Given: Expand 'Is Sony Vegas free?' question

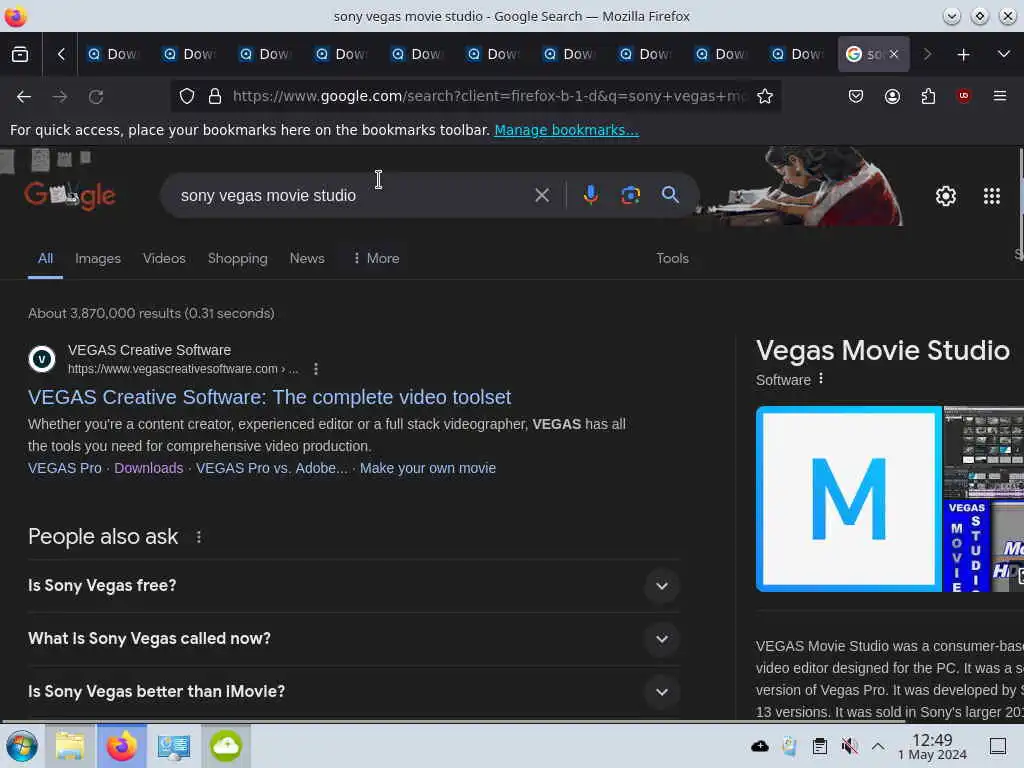Looking at the screenshot, I should (x=354, y=586).
